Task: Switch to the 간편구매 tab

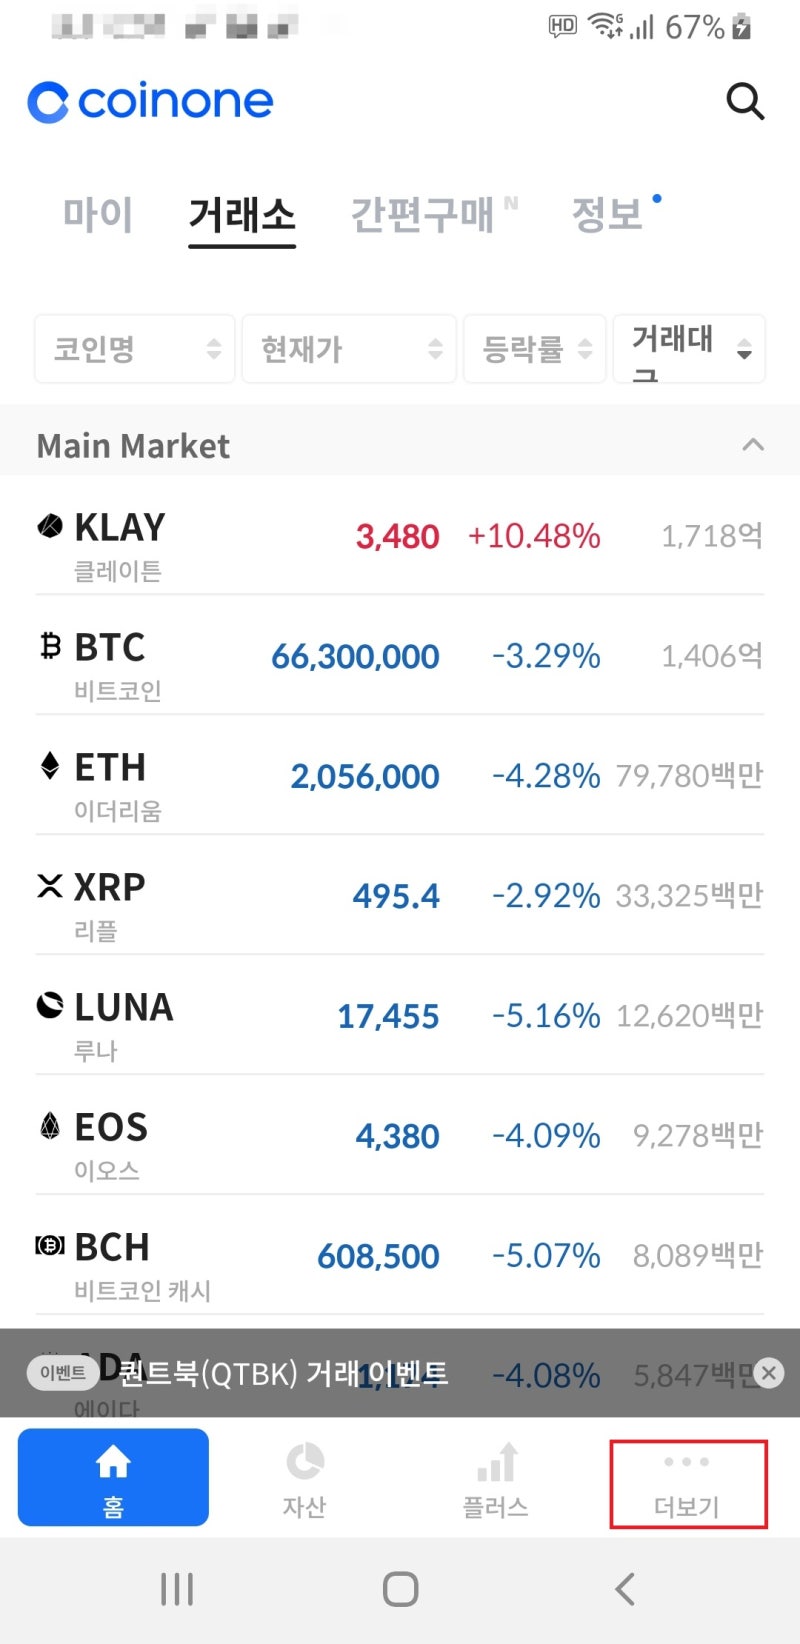Action: (423, 215)
